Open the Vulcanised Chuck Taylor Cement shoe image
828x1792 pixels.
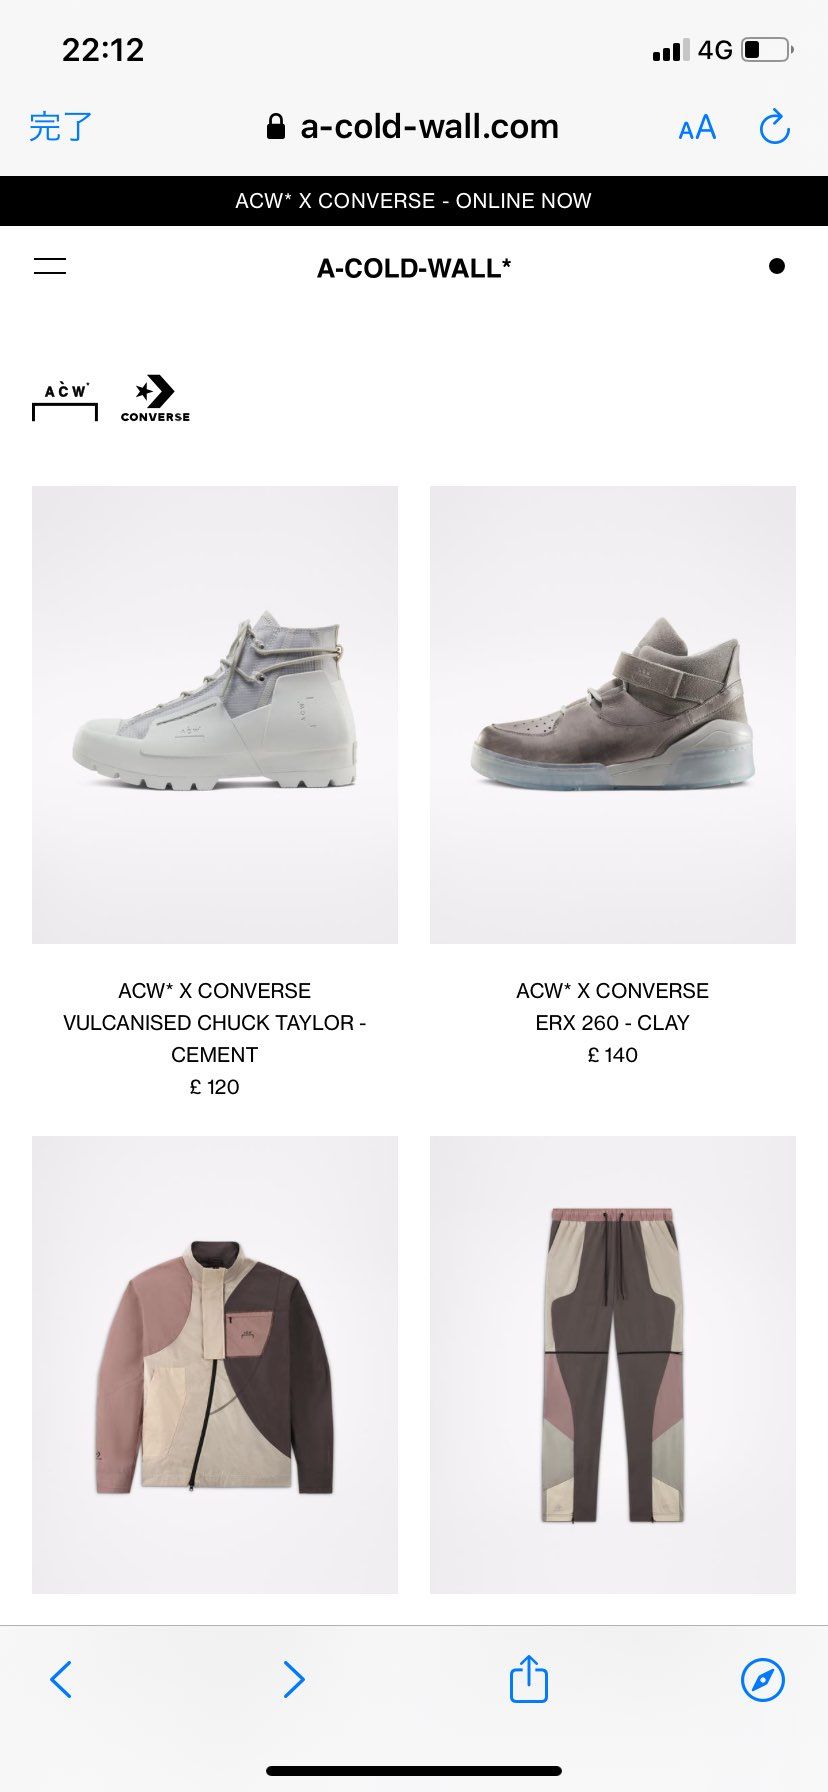[x=215, y=715]
